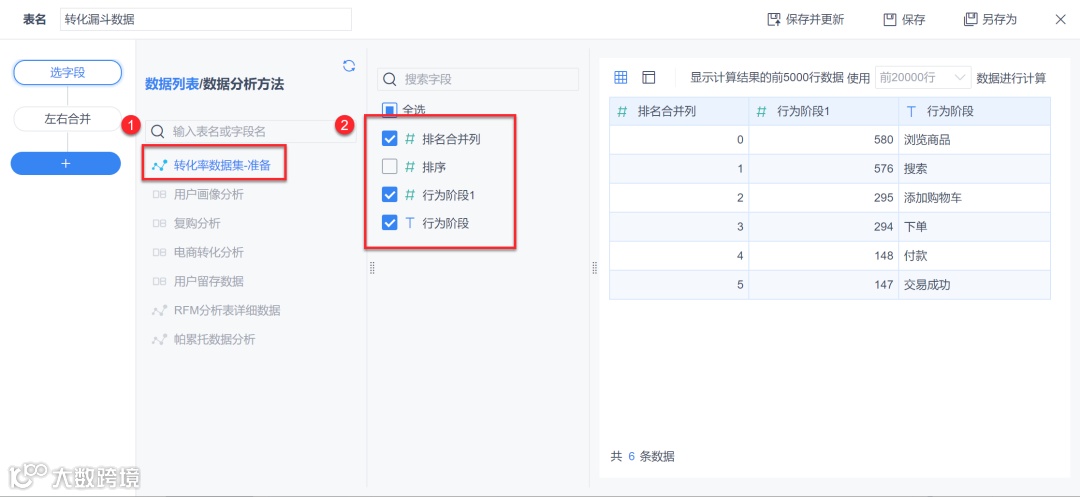
Task: Click 行为阶段 column header
Action: pyautogui.click(x=975, y=112)
